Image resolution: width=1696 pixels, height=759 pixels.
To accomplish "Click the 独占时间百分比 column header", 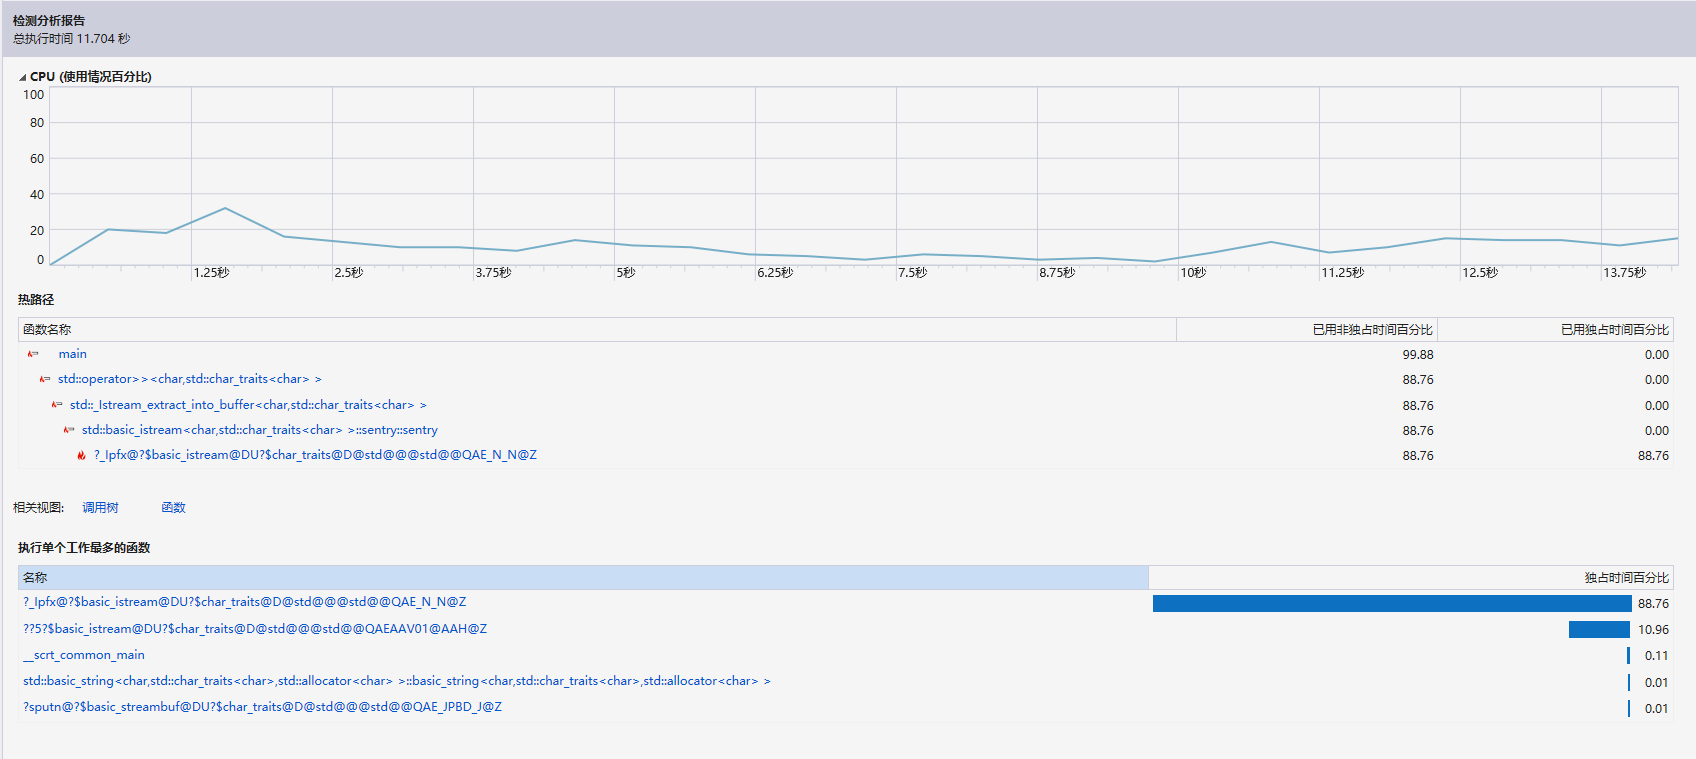I will point(1626,578).
